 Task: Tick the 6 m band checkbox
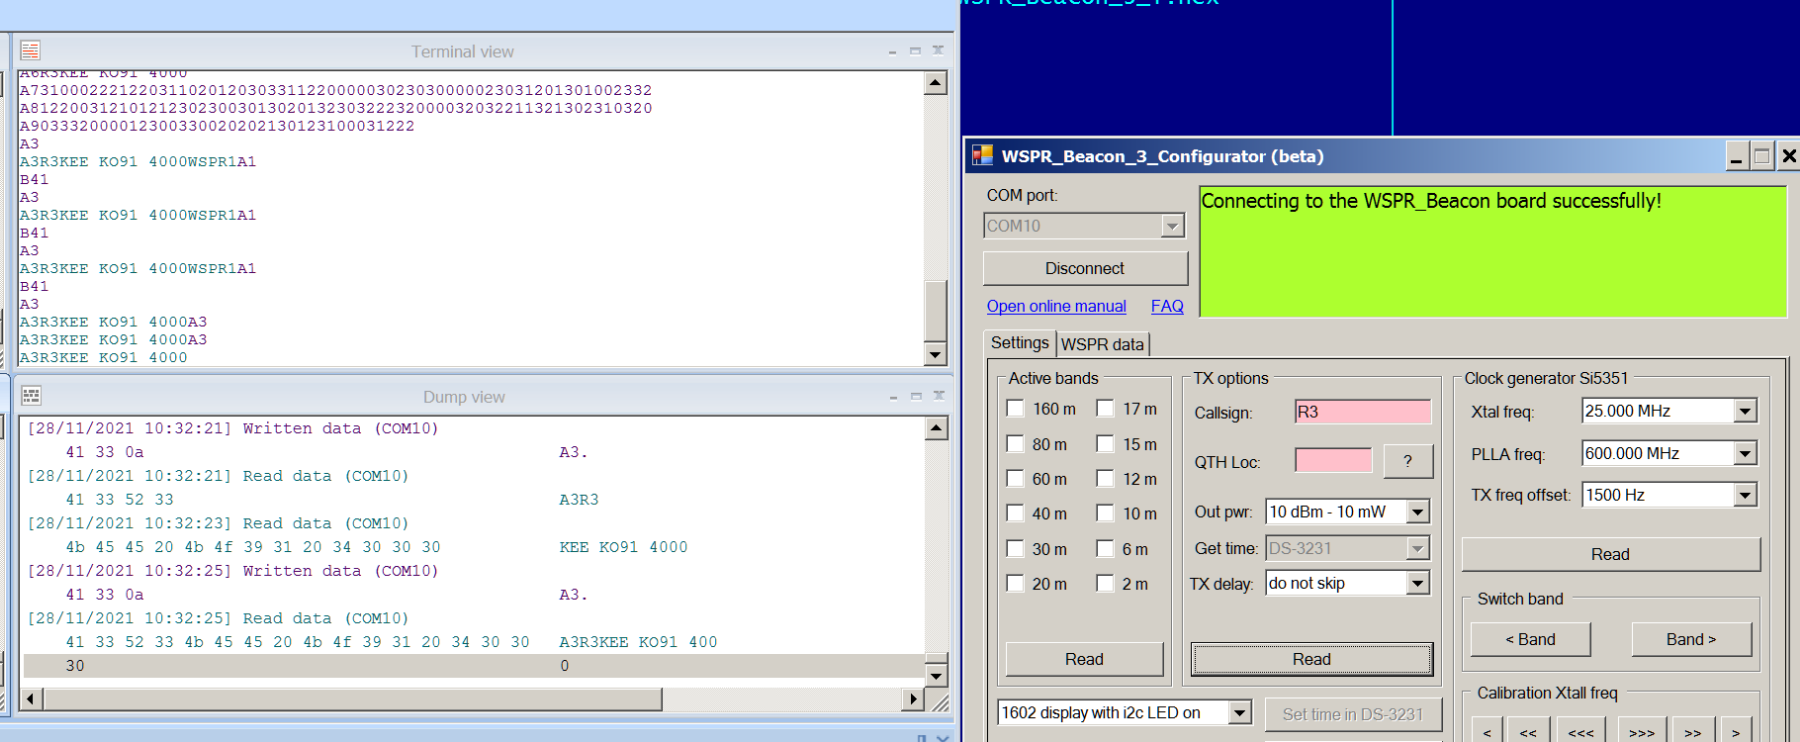coord(1106,549)
